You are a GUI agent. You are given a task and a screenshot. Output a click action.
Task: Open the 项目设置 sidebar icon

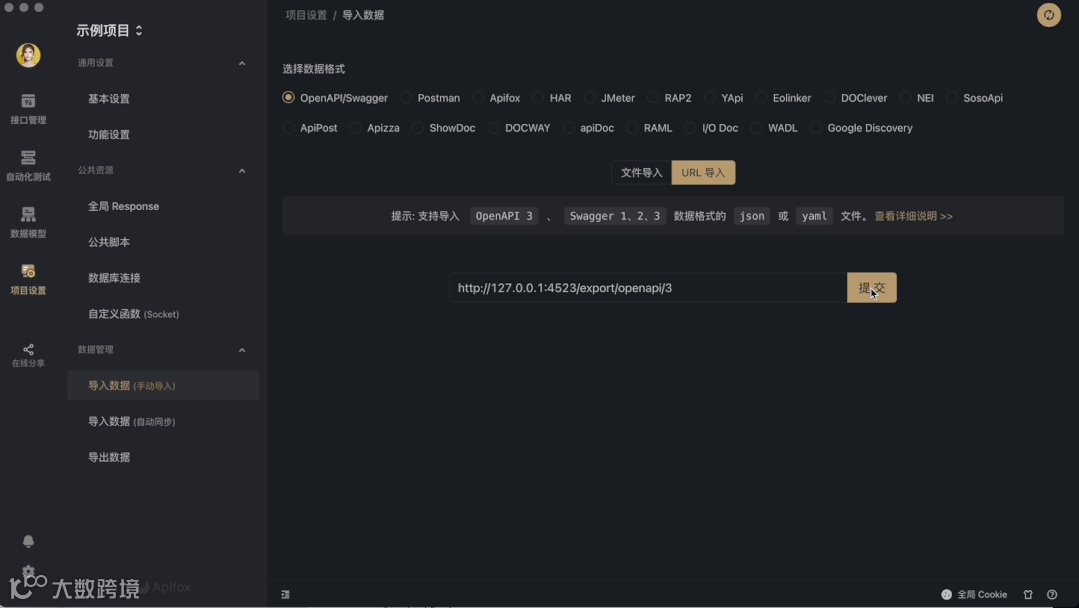pyautogui.click(x=28, y=279)
